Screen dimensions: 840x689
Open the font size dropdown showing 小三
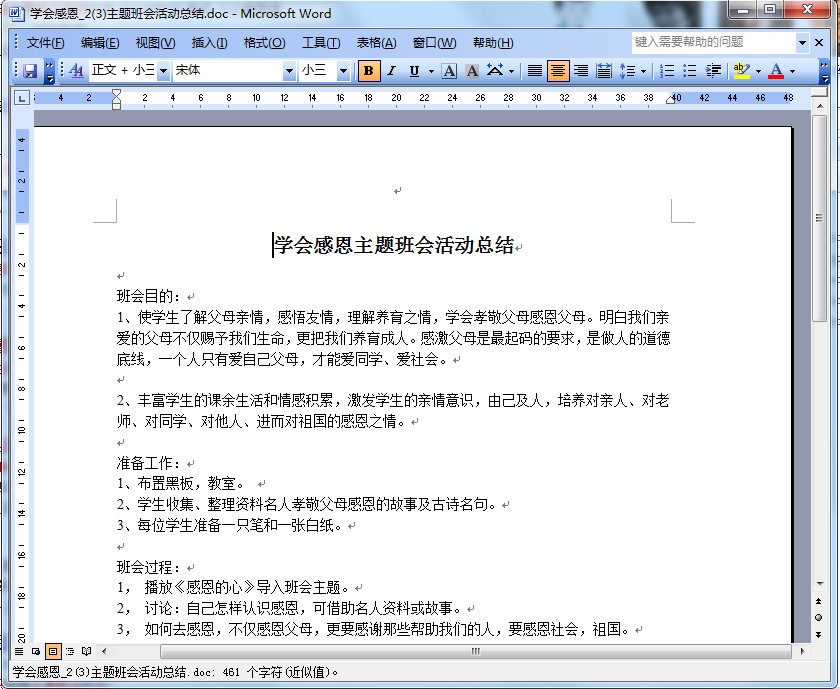pos(345,71)
